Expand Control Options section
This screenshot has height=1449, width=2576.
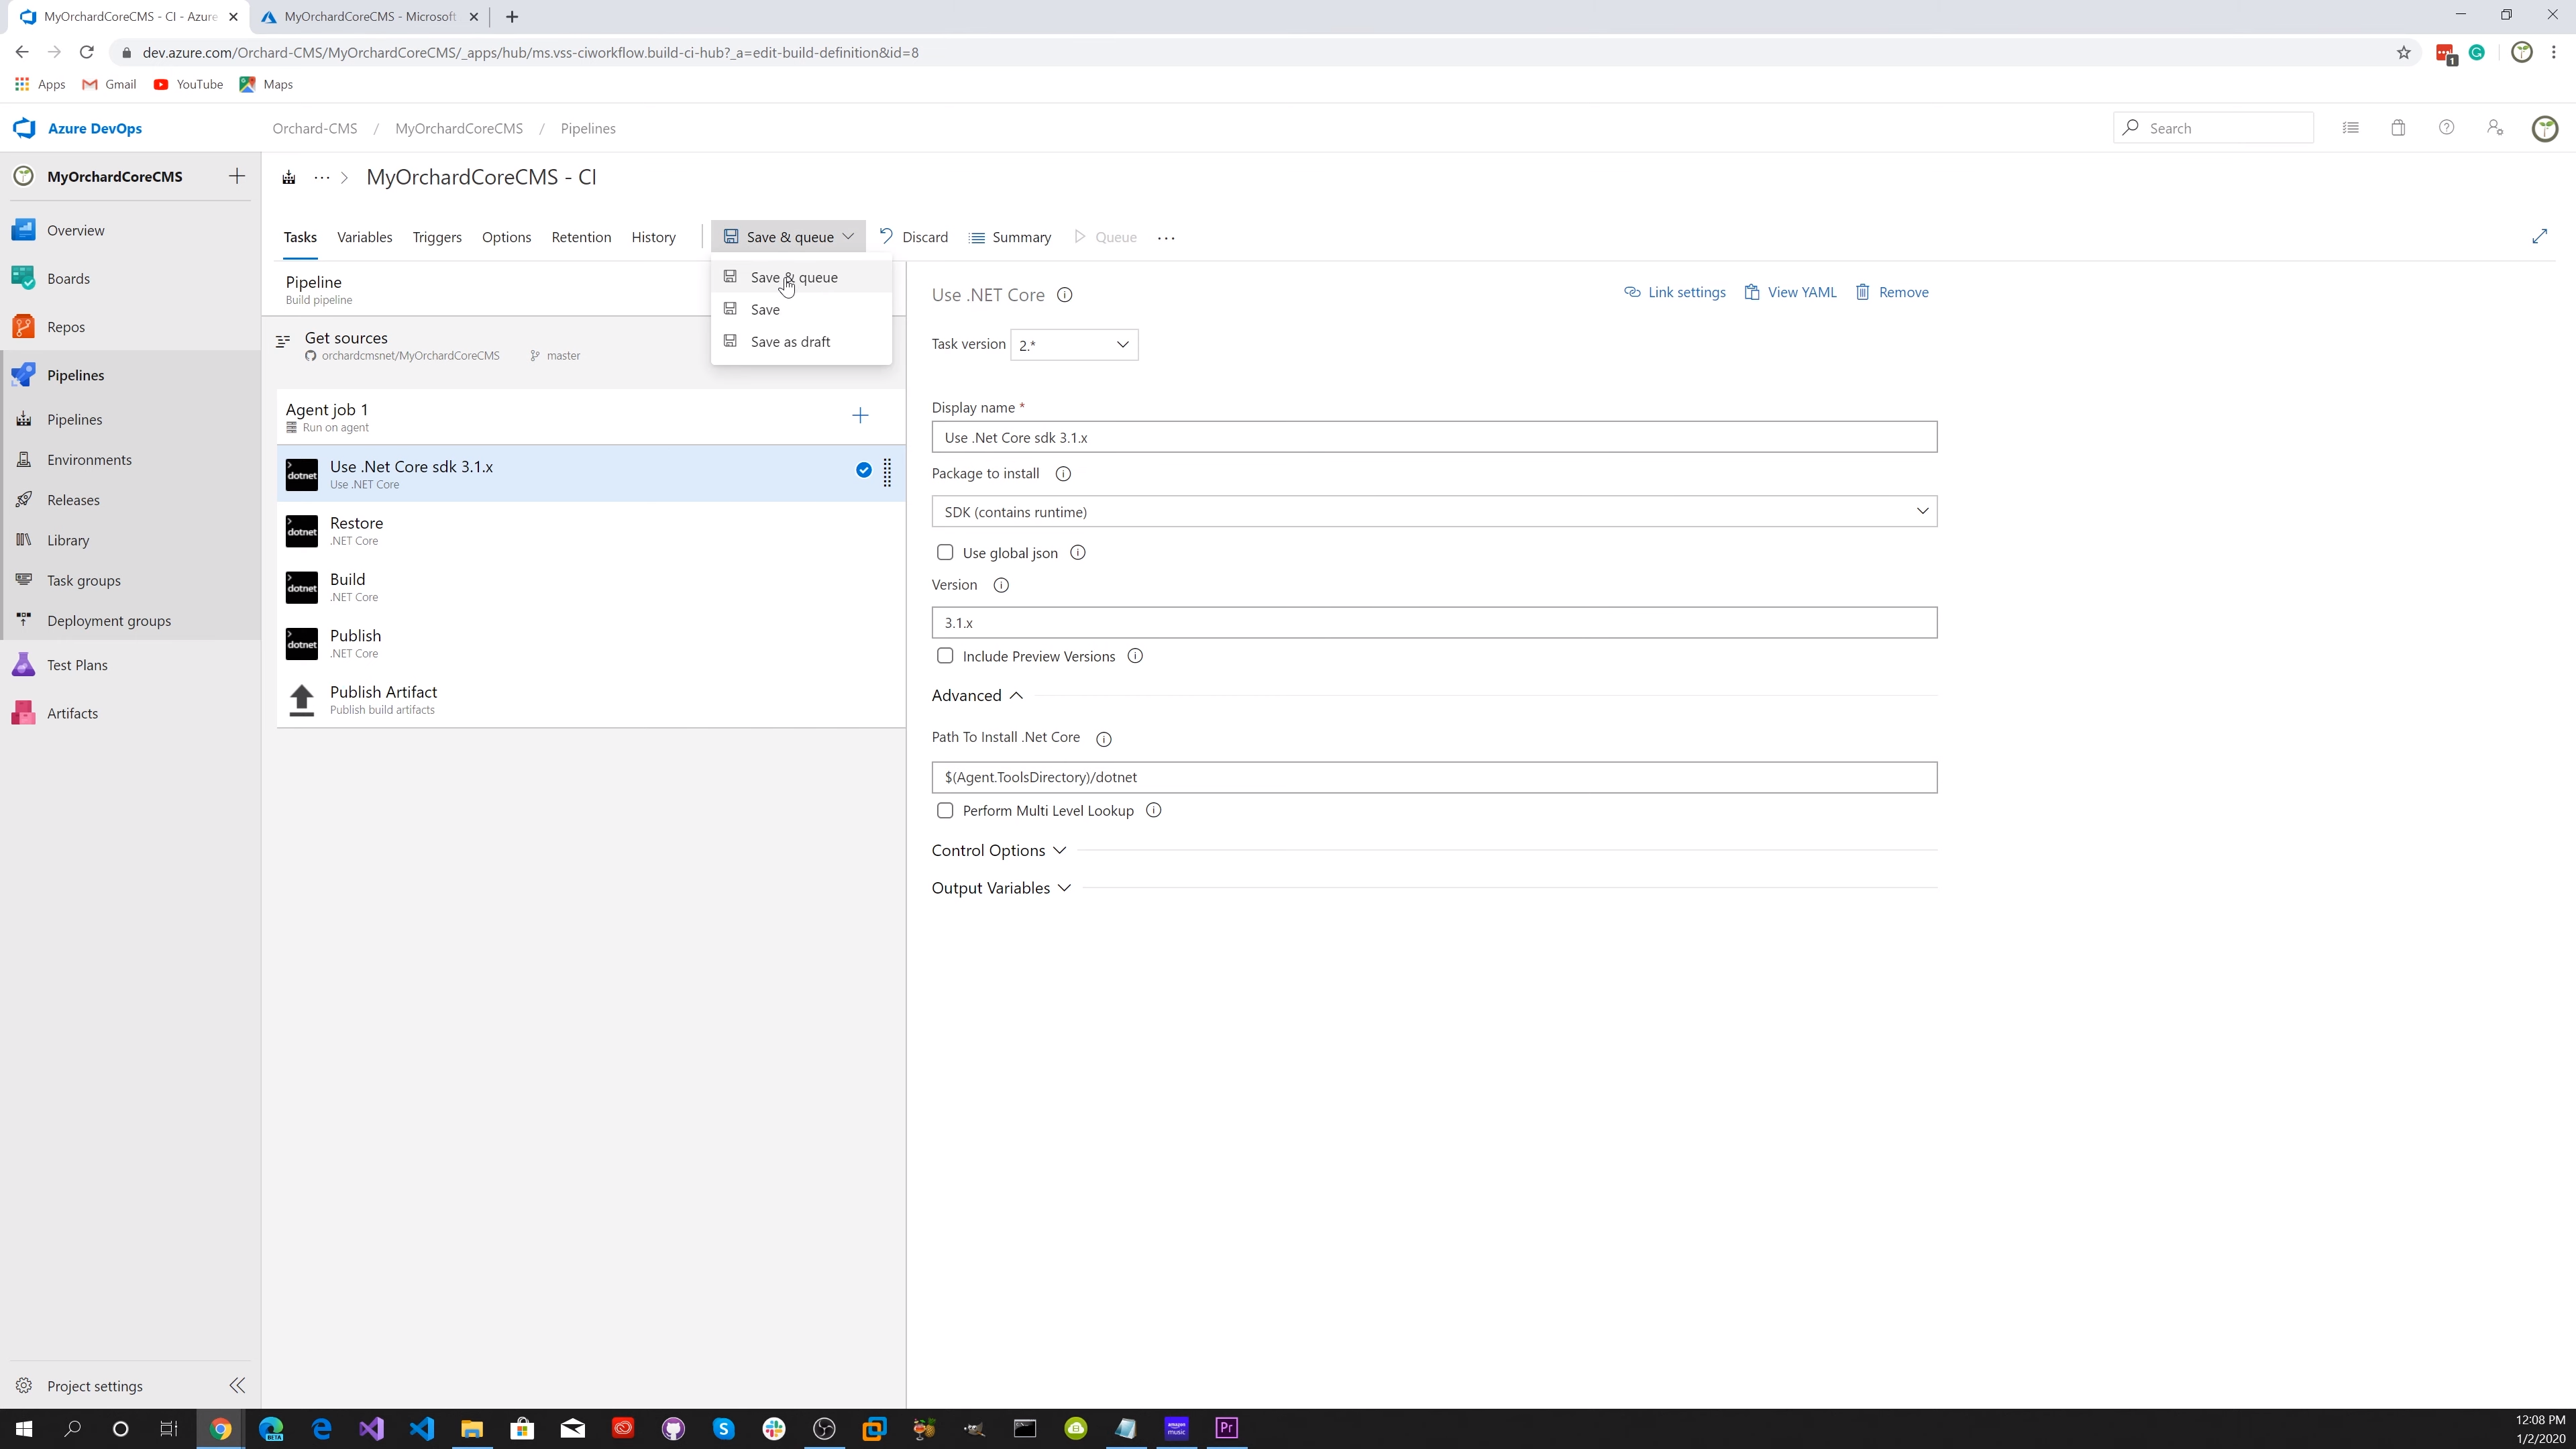(x=999, y=850)
